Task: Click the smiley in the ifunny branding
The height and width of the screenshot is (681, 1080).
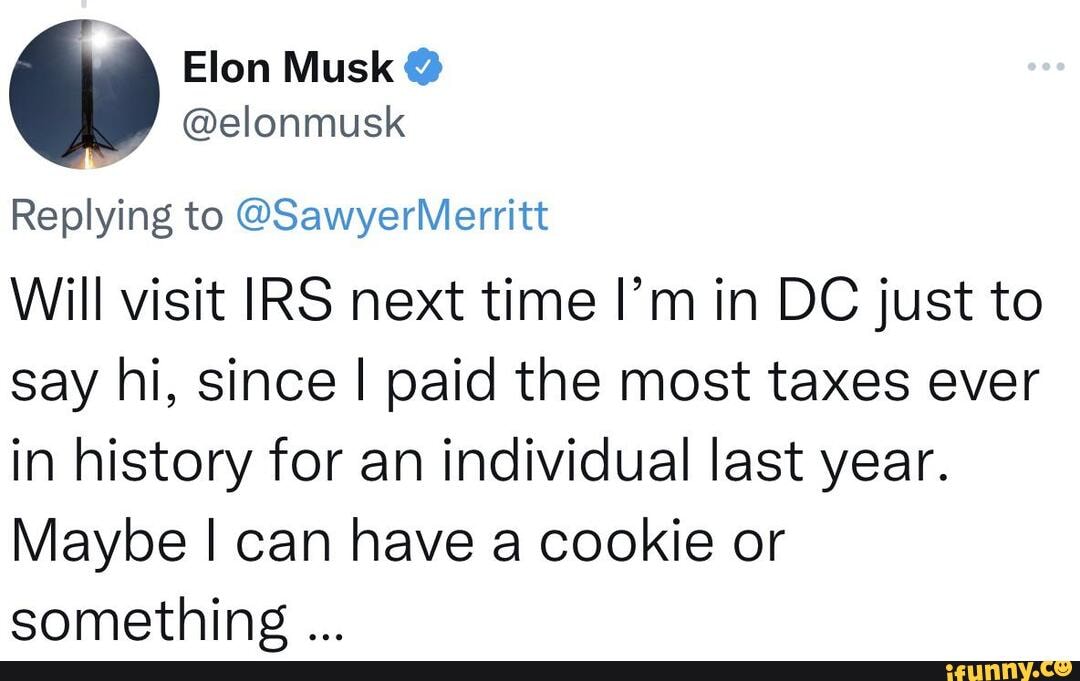Action: (1063, 668)
